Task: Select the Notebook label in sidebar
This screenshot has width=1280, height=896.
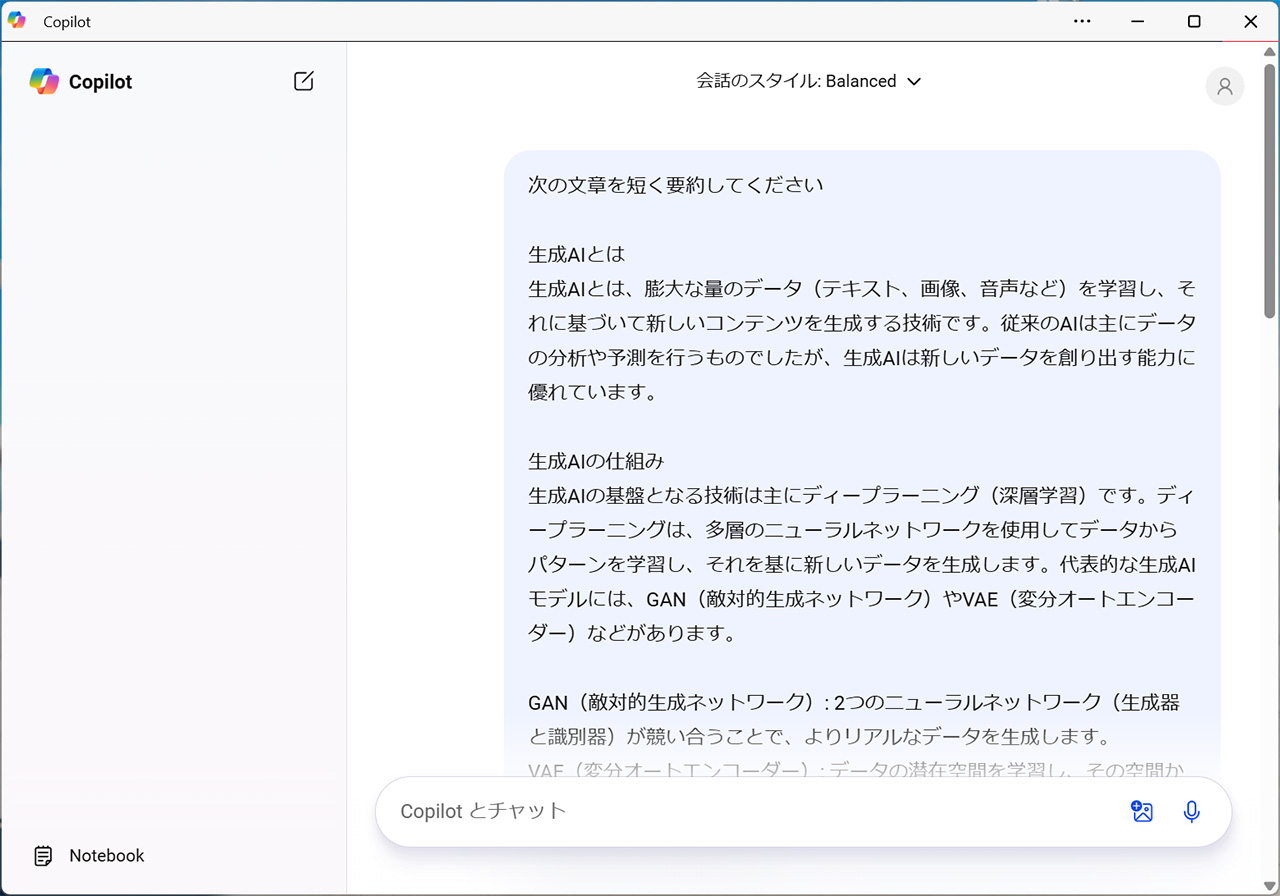Action: tap(106, 856)
